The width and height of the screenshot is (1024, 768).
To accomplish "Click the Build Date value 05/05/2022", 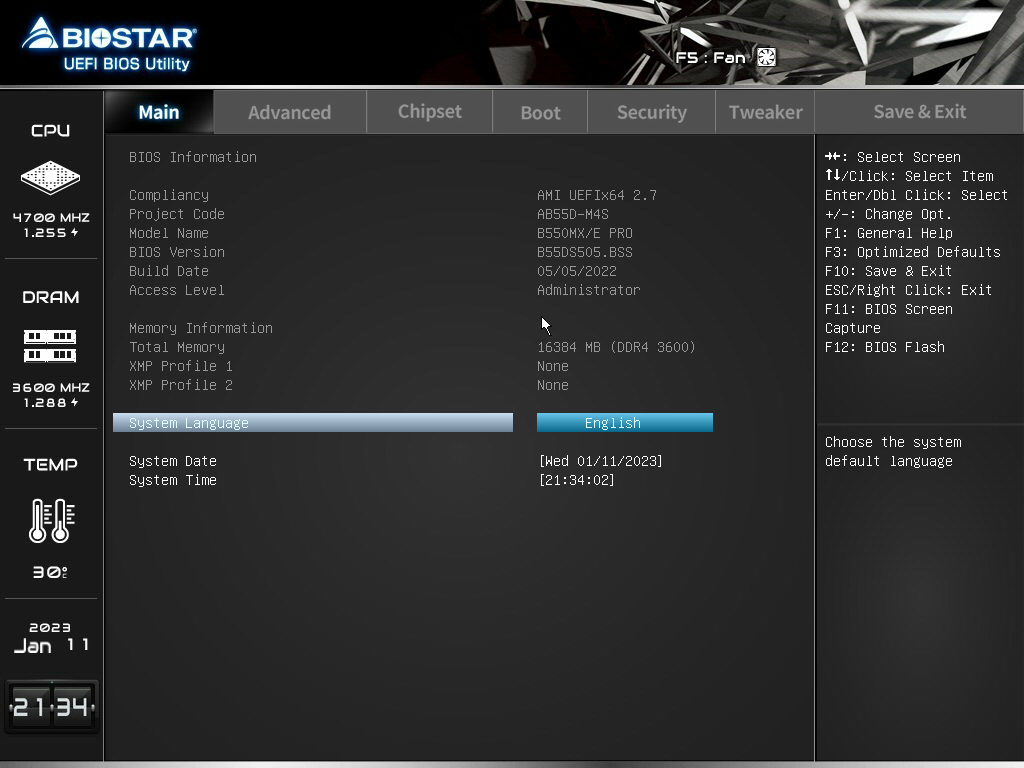I will [577, 271].
